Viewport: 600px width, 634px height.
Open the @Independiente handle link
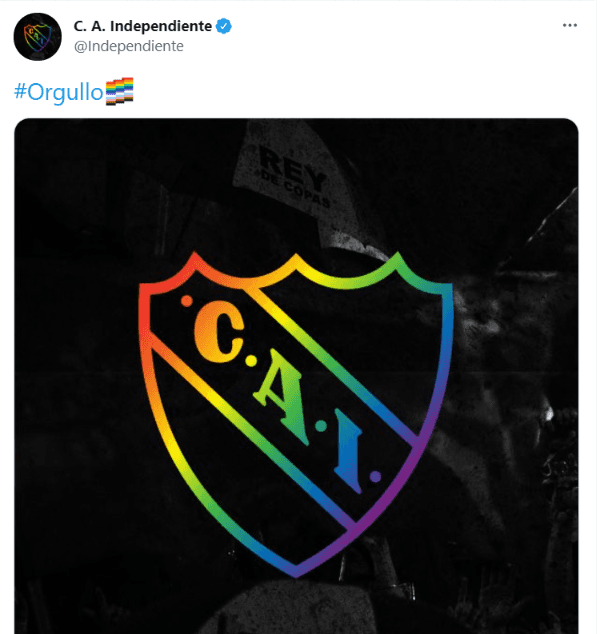pyautogui.click(x=129, y=46)
